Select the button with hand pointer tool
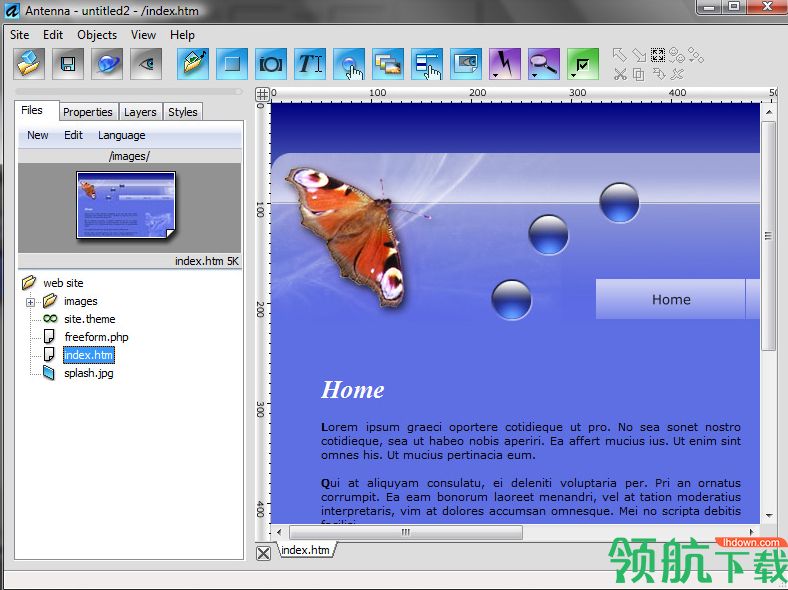 [x=349, y=64]
